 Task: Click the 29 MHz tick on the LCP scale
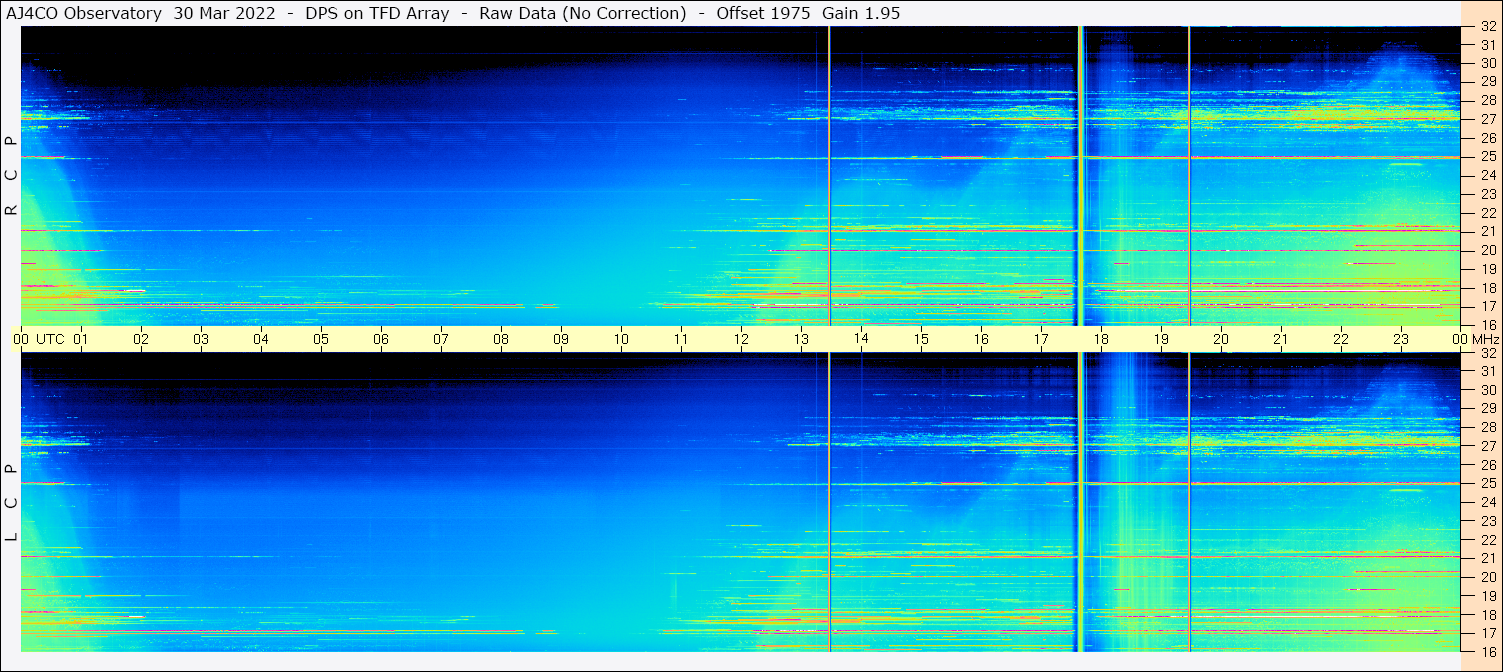[1487, 409]
